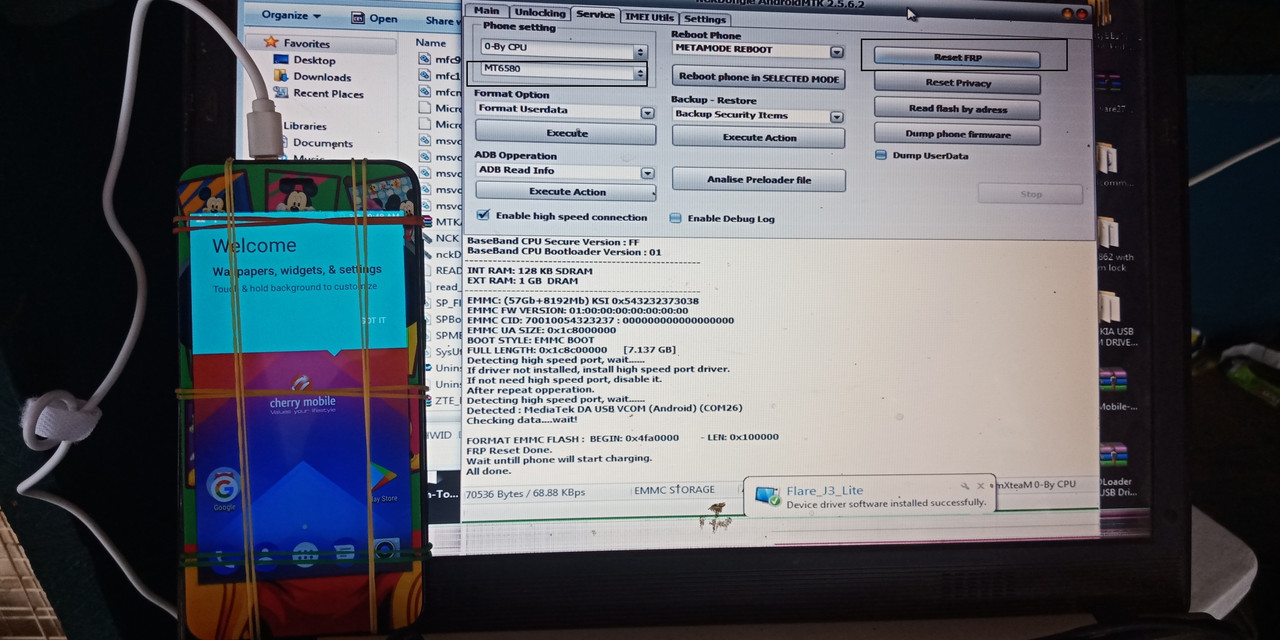
Task: Open the Settings tab
Action: 706,19
